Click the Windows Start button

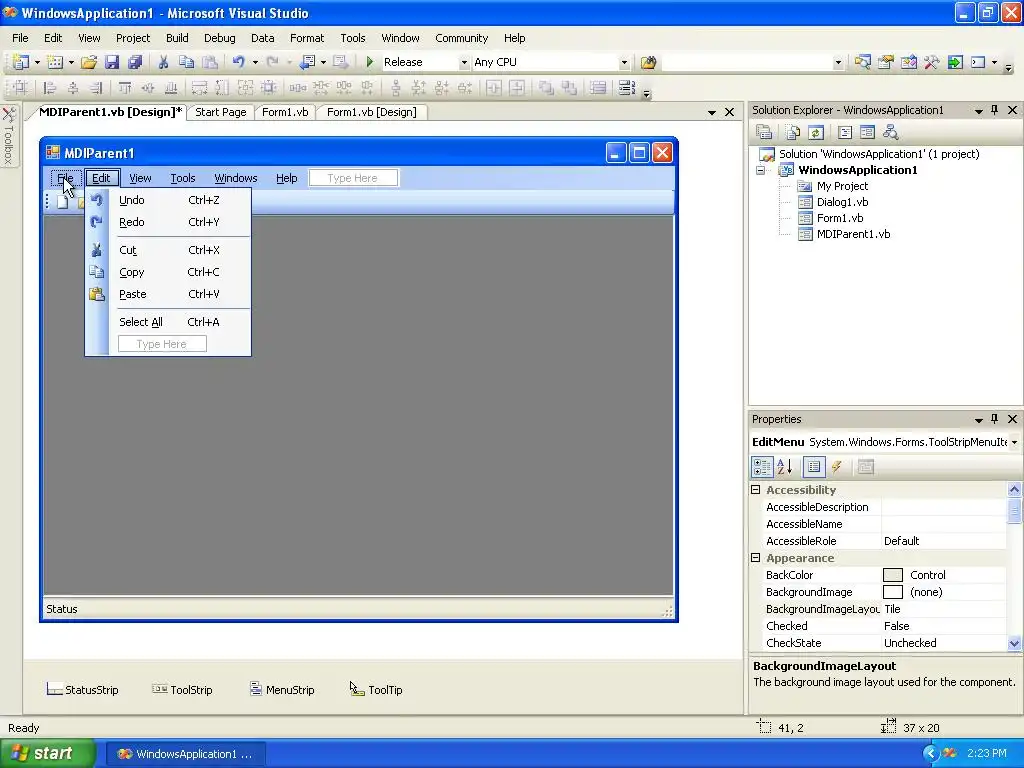46,753
